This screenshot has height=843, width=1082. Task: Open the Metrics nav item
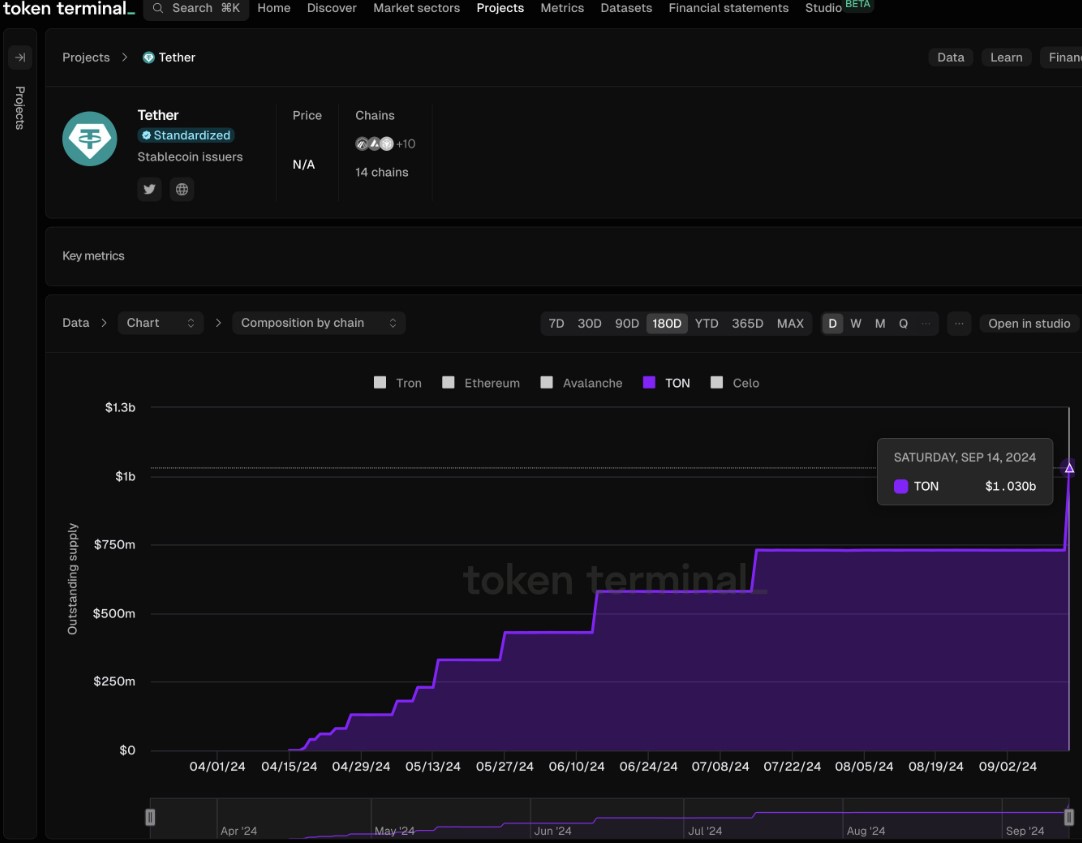coord(562,8)
